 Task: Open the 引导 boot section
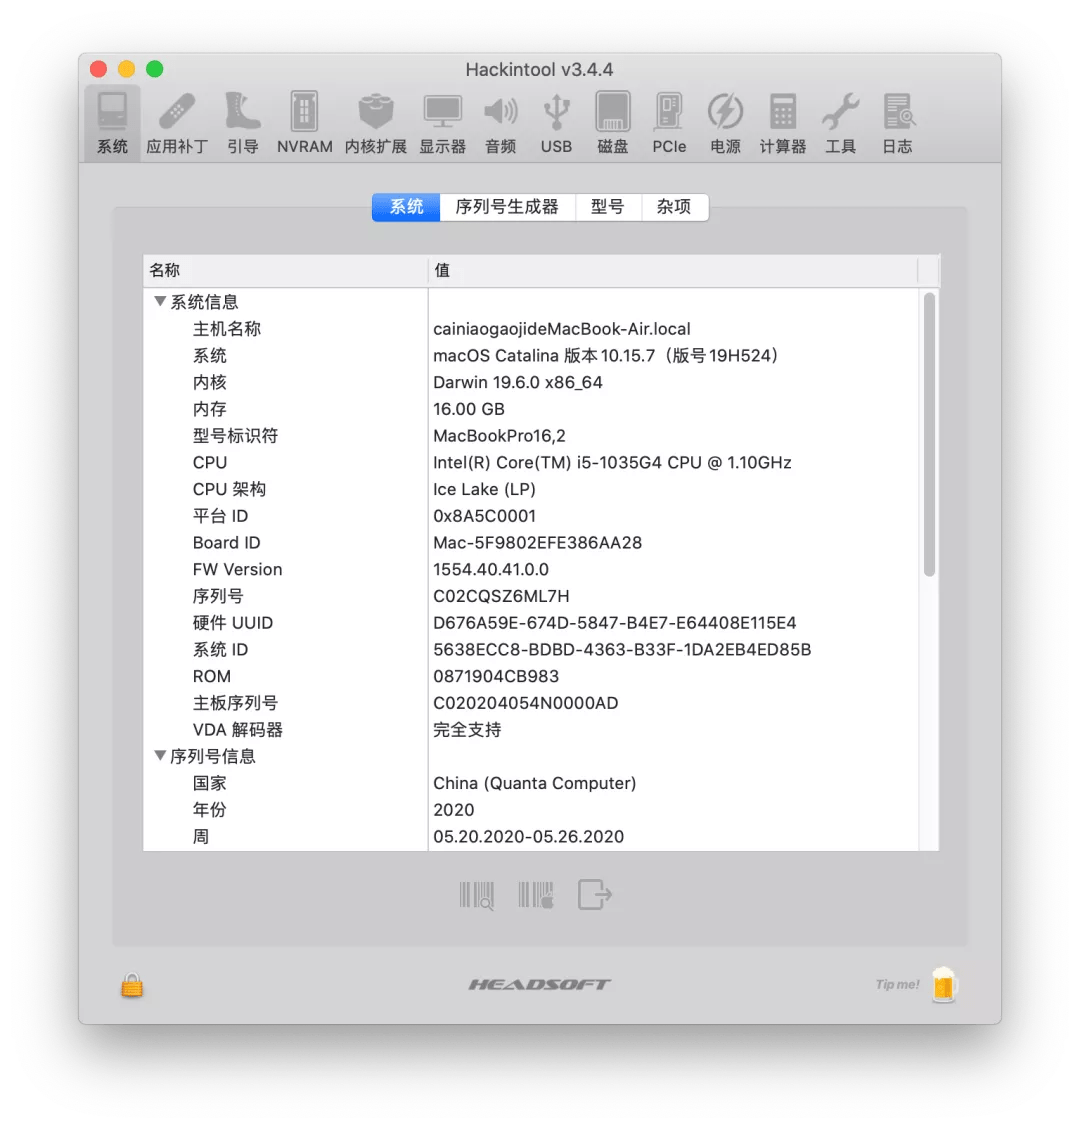click(242, 123)
